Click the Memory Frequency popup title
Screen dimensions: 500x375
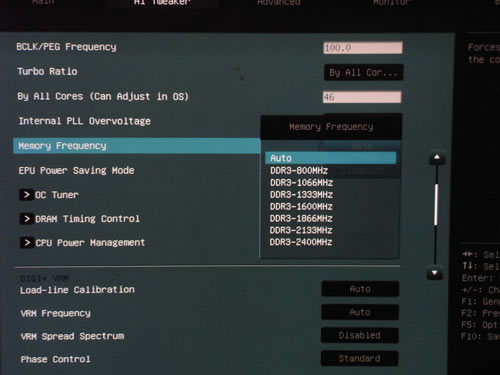pos(331,127)
